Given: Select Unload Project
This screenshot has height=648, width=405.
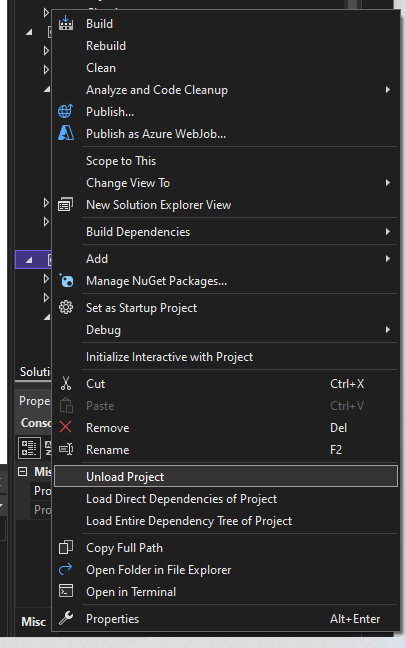Looking at the screenshot, I should point(226,476).
